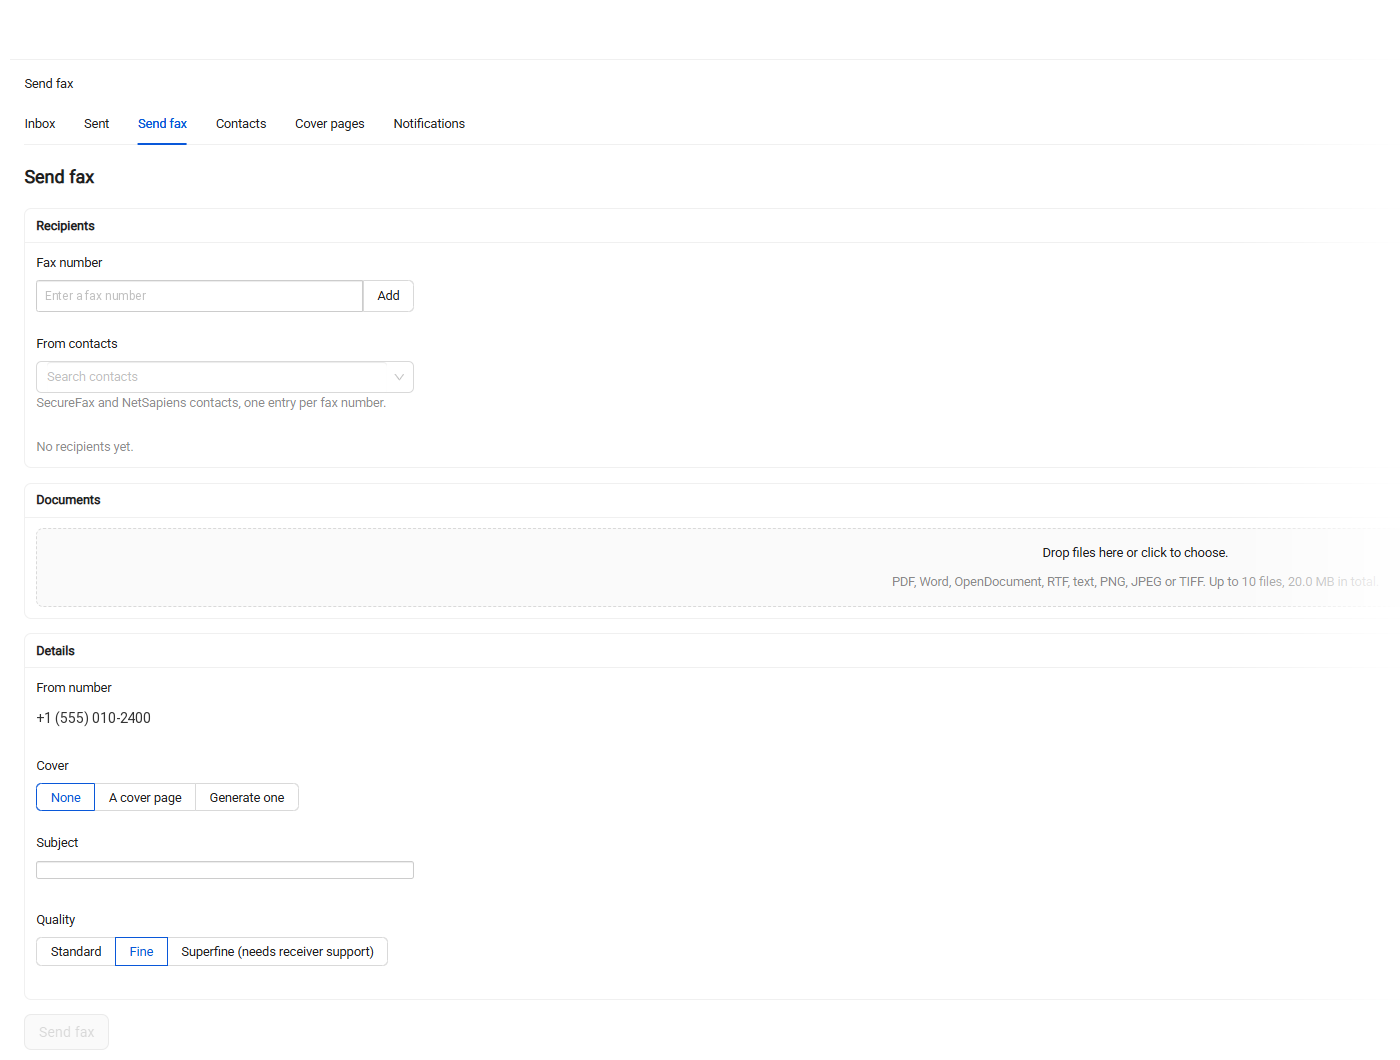Click Add next to fax number
This screenshot has width=1400, height=1060.
(x=388, y=296)
